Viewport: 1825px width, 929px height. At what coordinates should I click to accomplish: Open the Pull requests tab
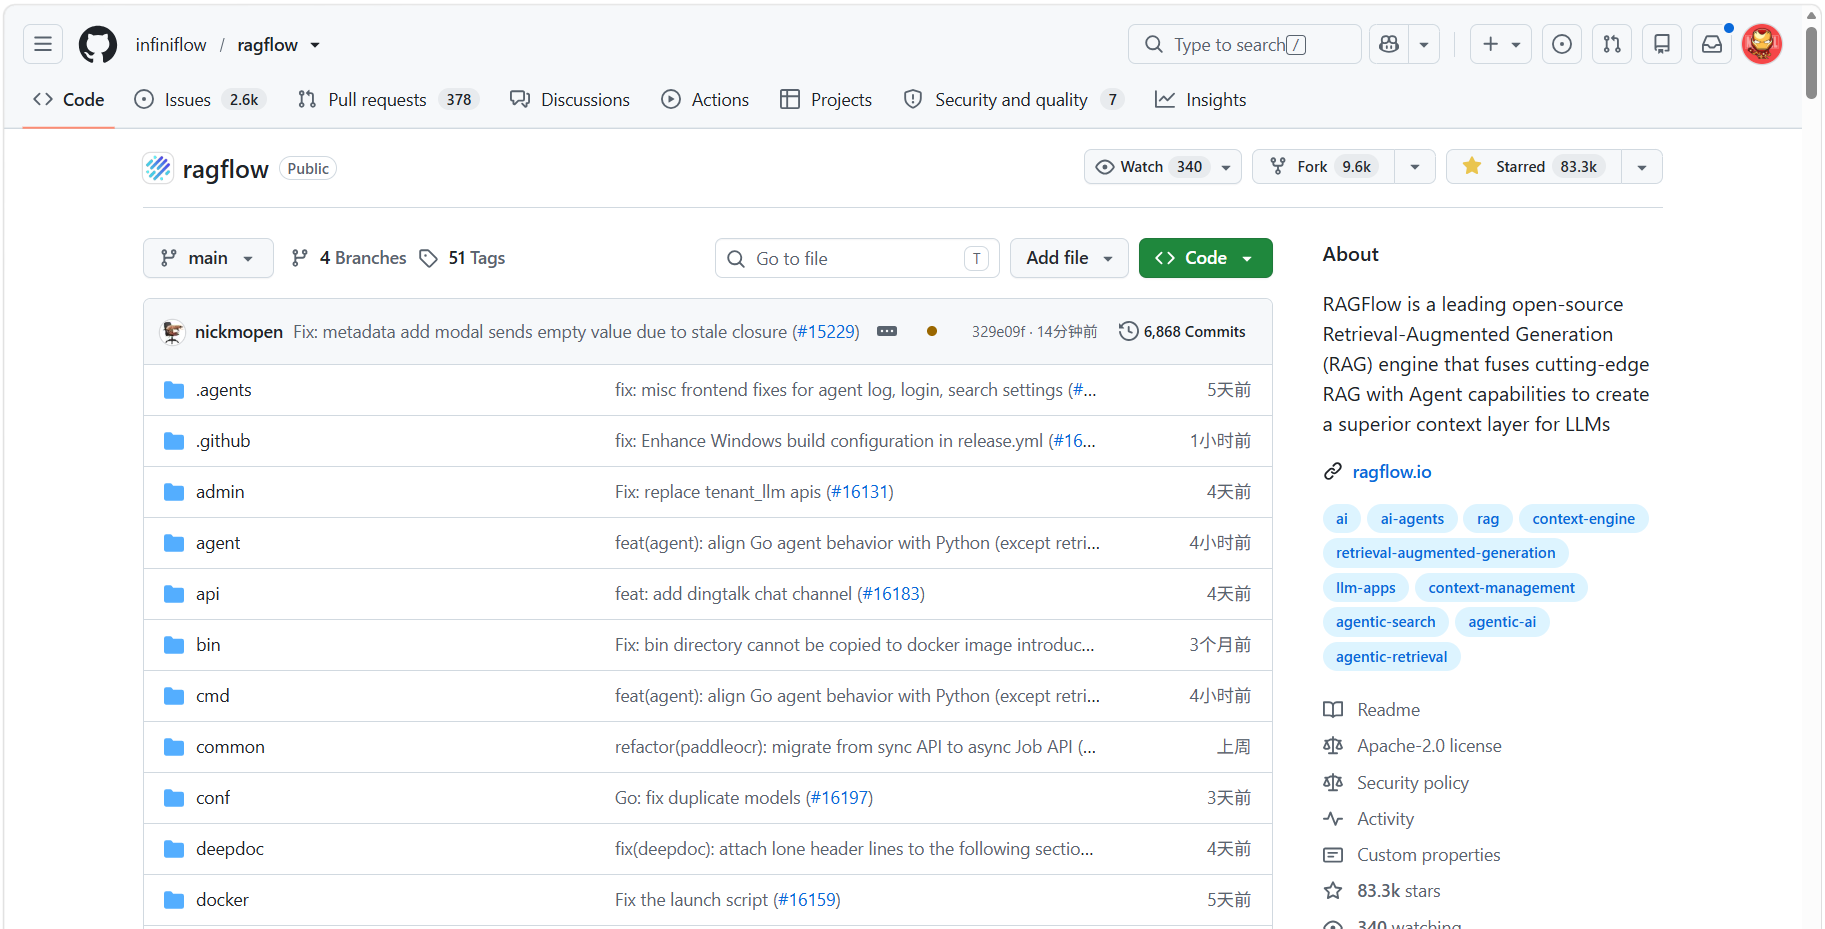coord(388,100)
